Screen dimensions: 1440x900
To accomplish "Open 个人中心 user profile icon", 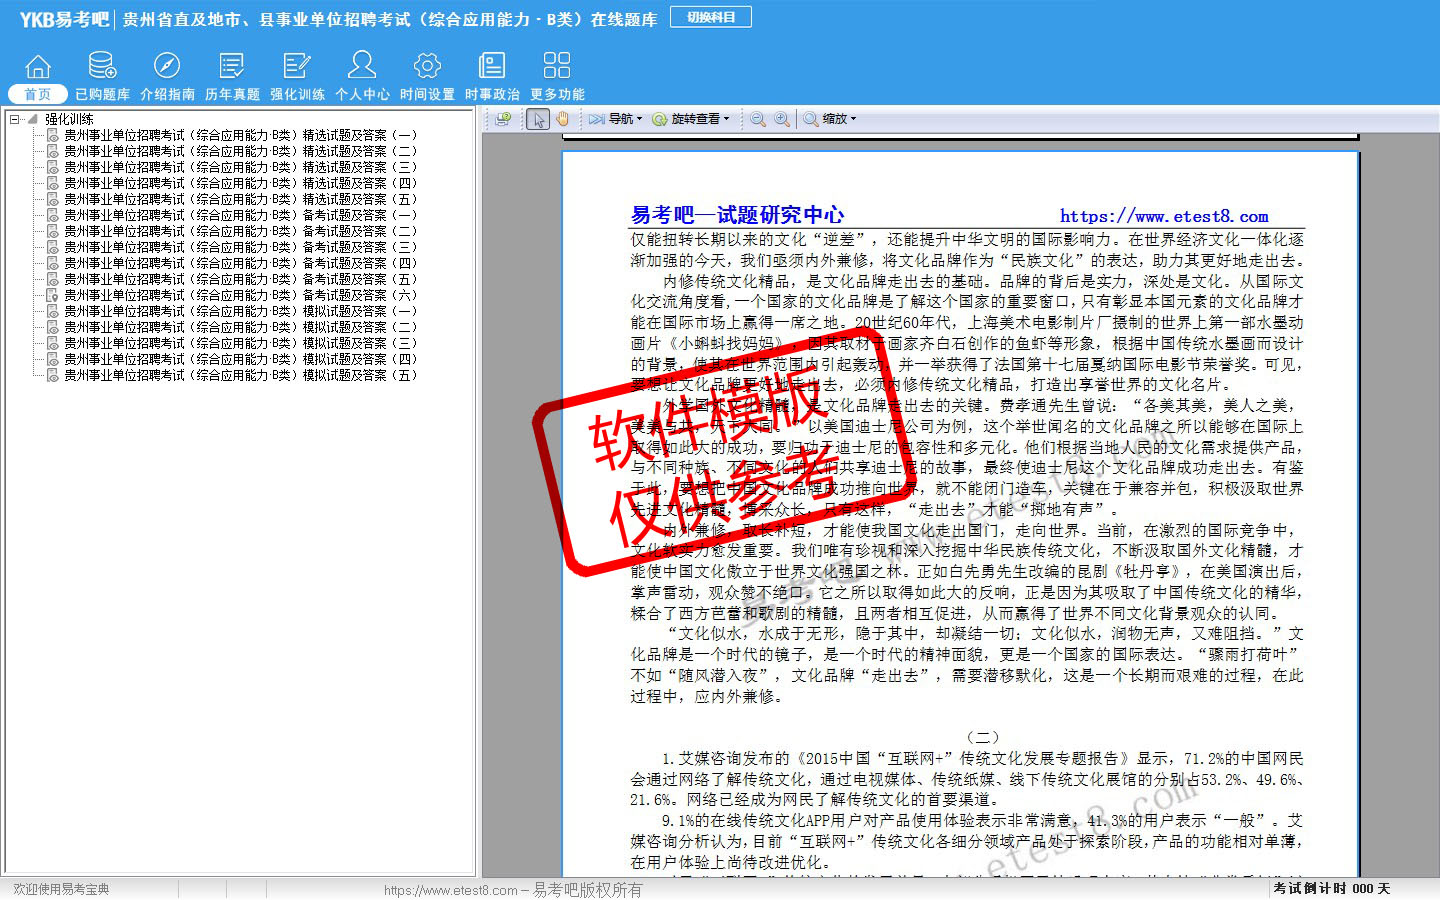I will (x=362, y=67).
